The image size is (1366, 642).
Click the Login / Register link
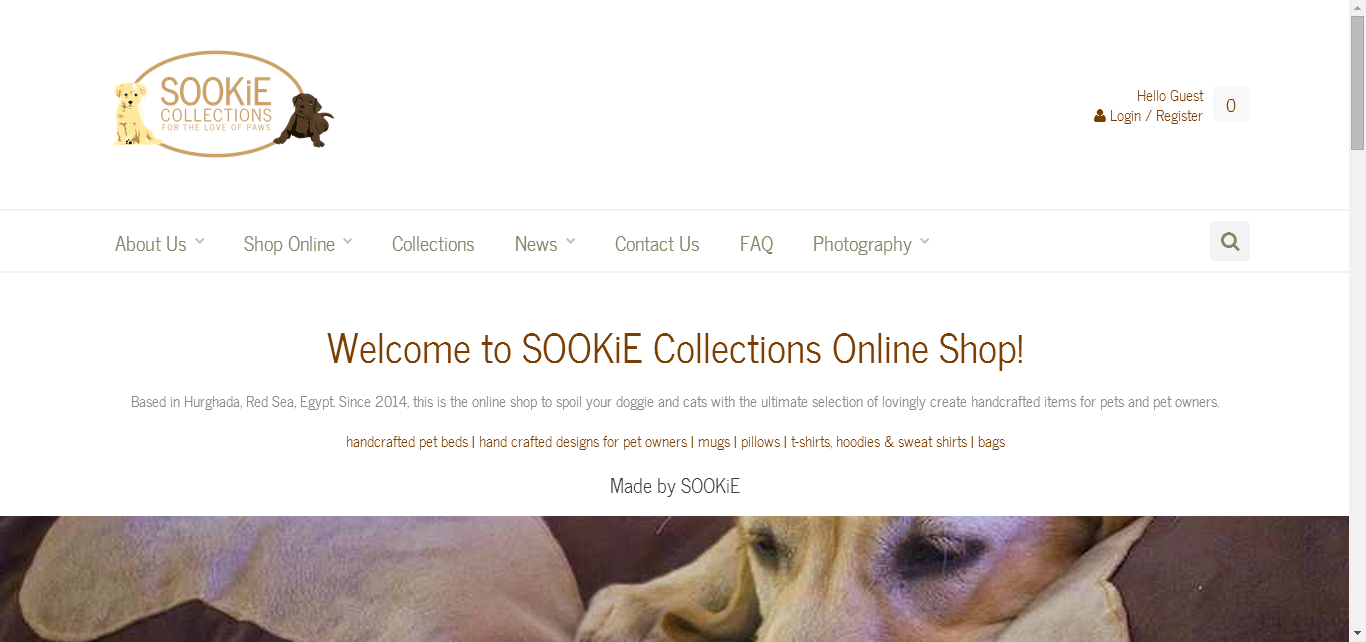(1156, 116)
